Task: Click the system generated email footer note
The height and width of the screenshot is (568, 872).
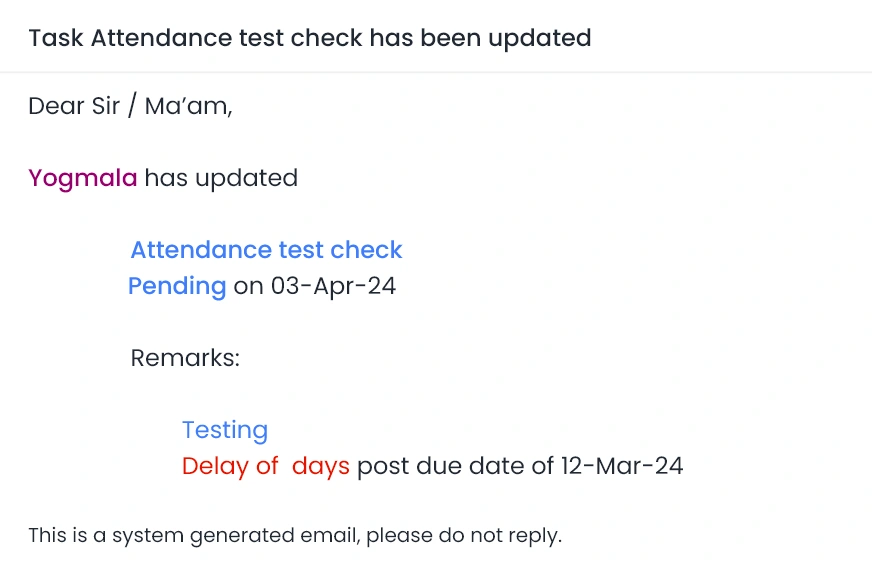Action: 295,535
